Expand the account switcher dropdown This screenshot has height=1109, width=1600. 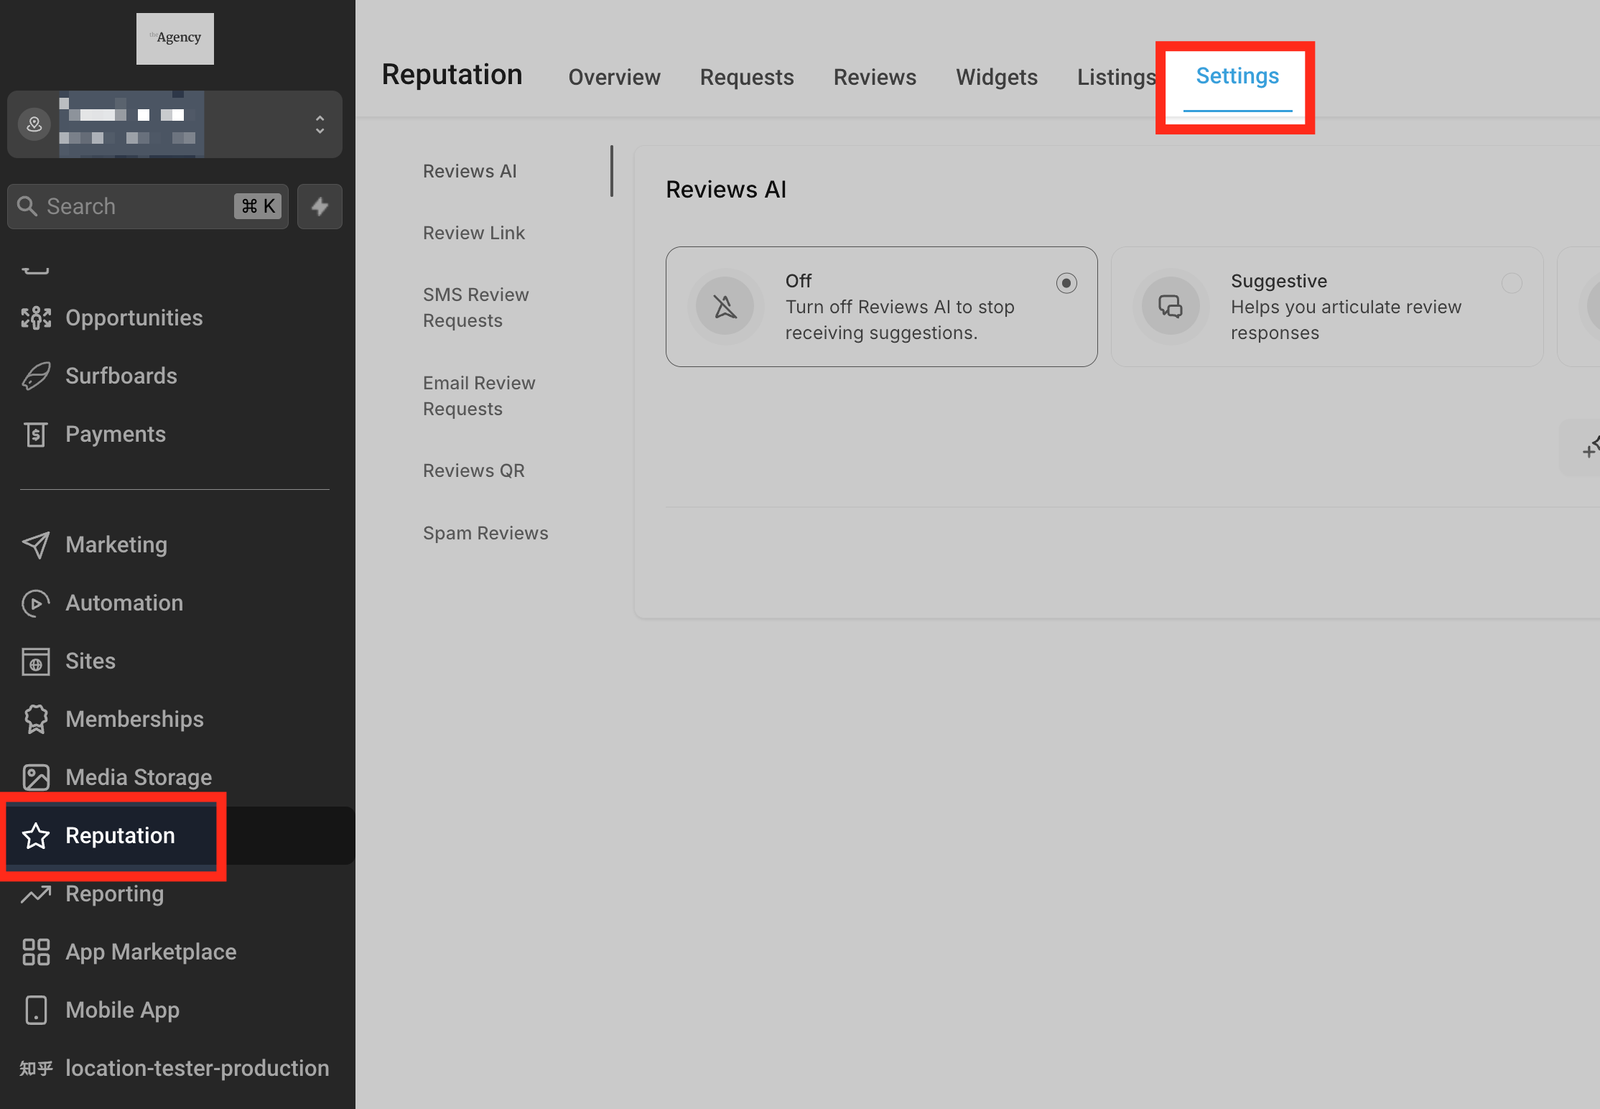tap(320, 124)
